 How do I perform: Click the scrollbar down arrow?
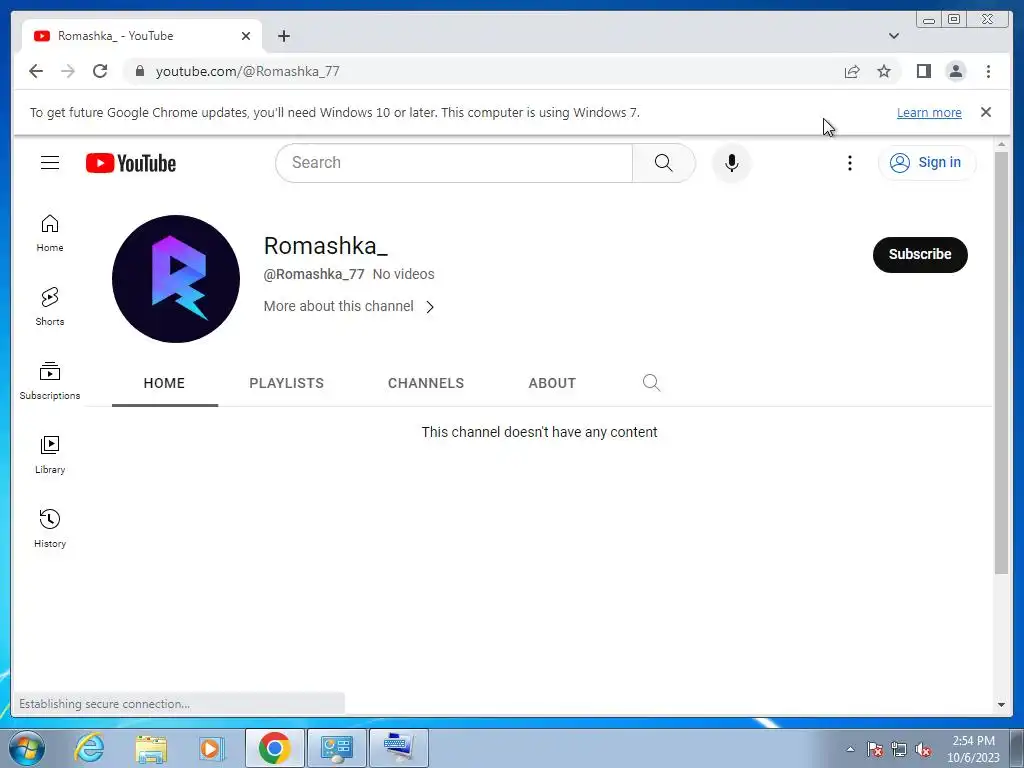point(1001,705)
